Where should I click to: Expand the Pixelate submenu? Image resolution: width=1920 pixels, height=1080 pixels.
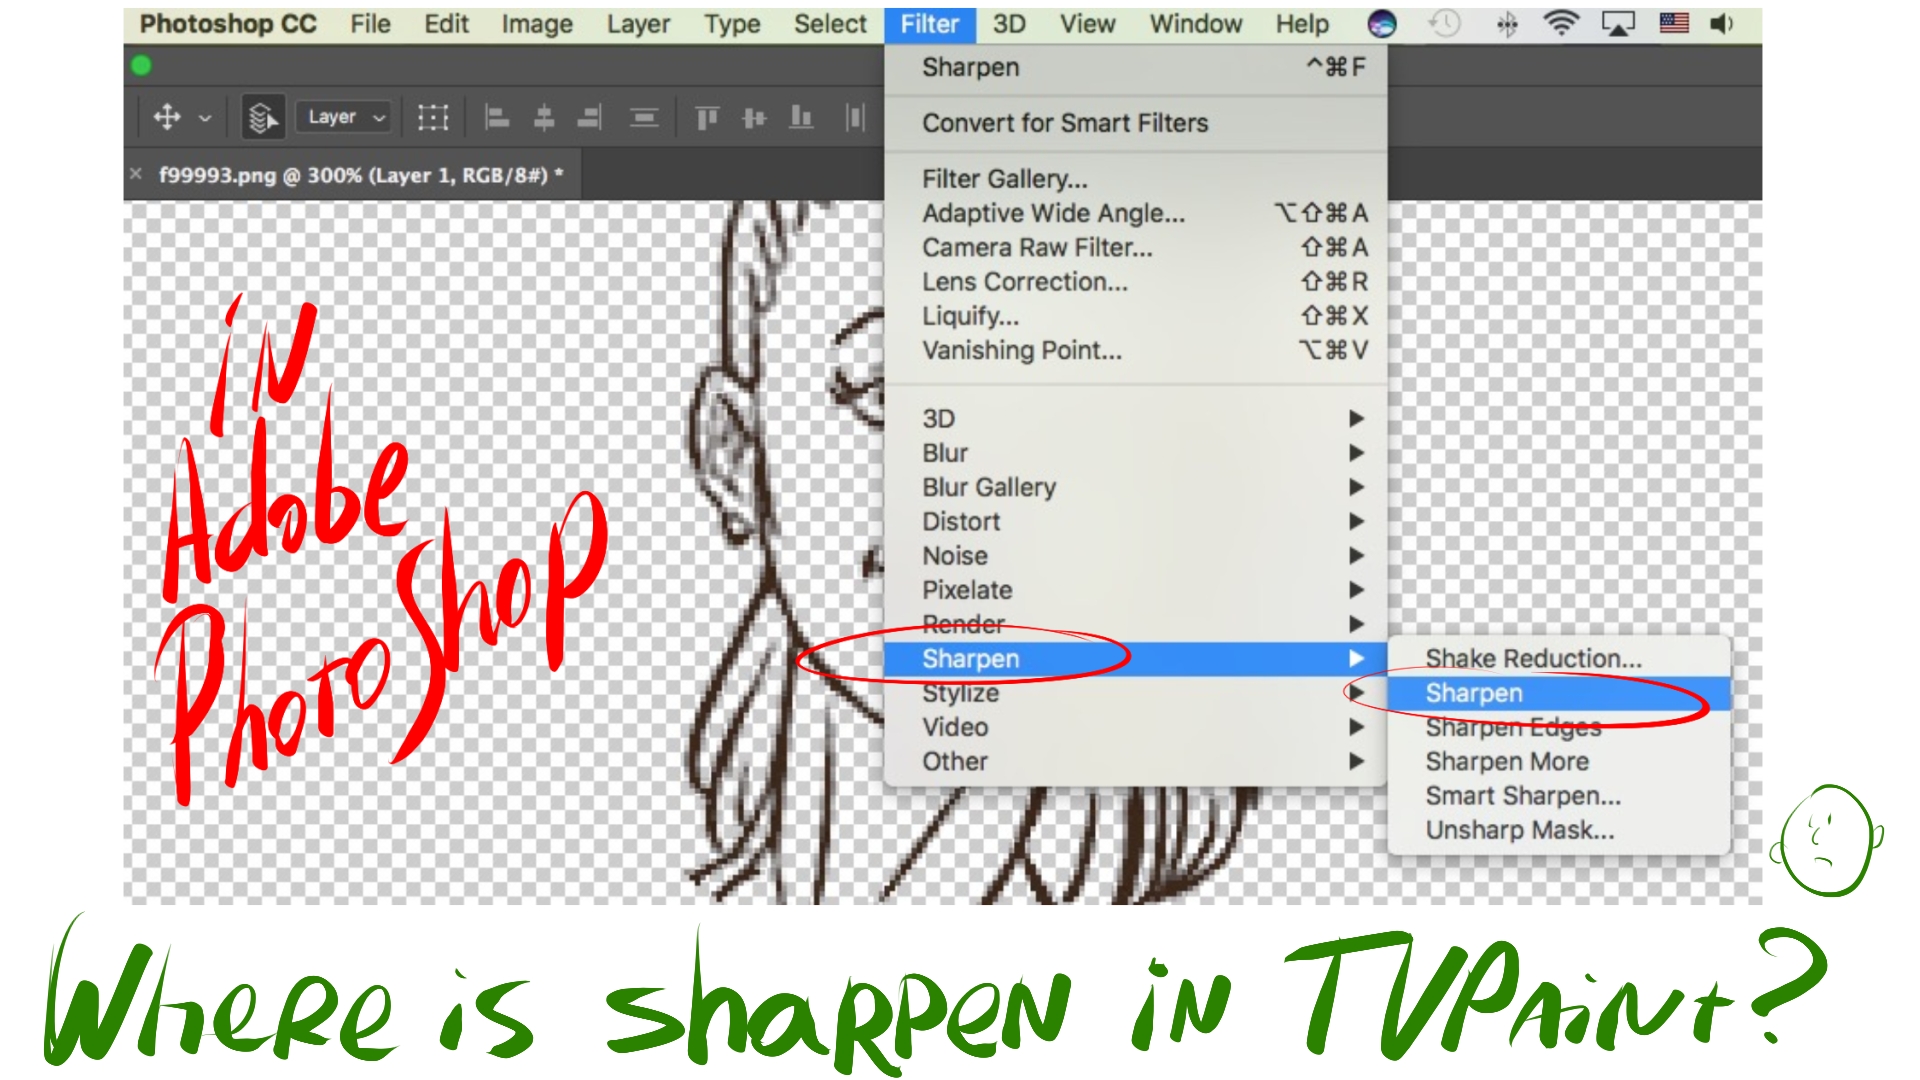click(1136, 590)
